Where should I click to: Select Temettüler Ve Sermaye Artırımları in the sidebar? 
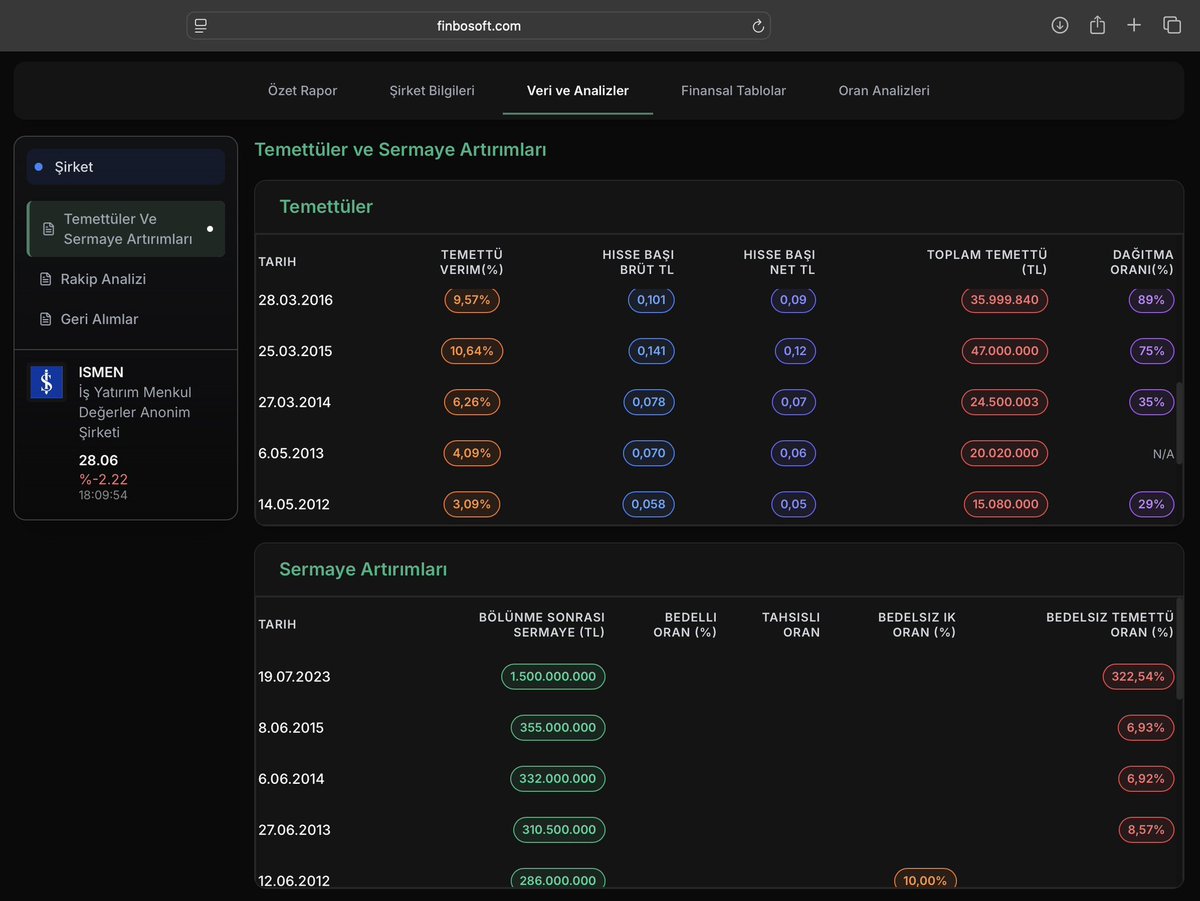point(126,229)
